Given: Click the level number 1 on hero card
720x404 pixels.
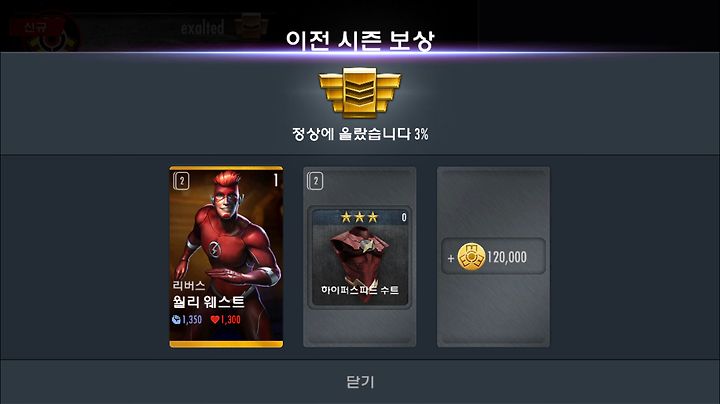Looking at the screenshot, I should click(x=276, y=180).
